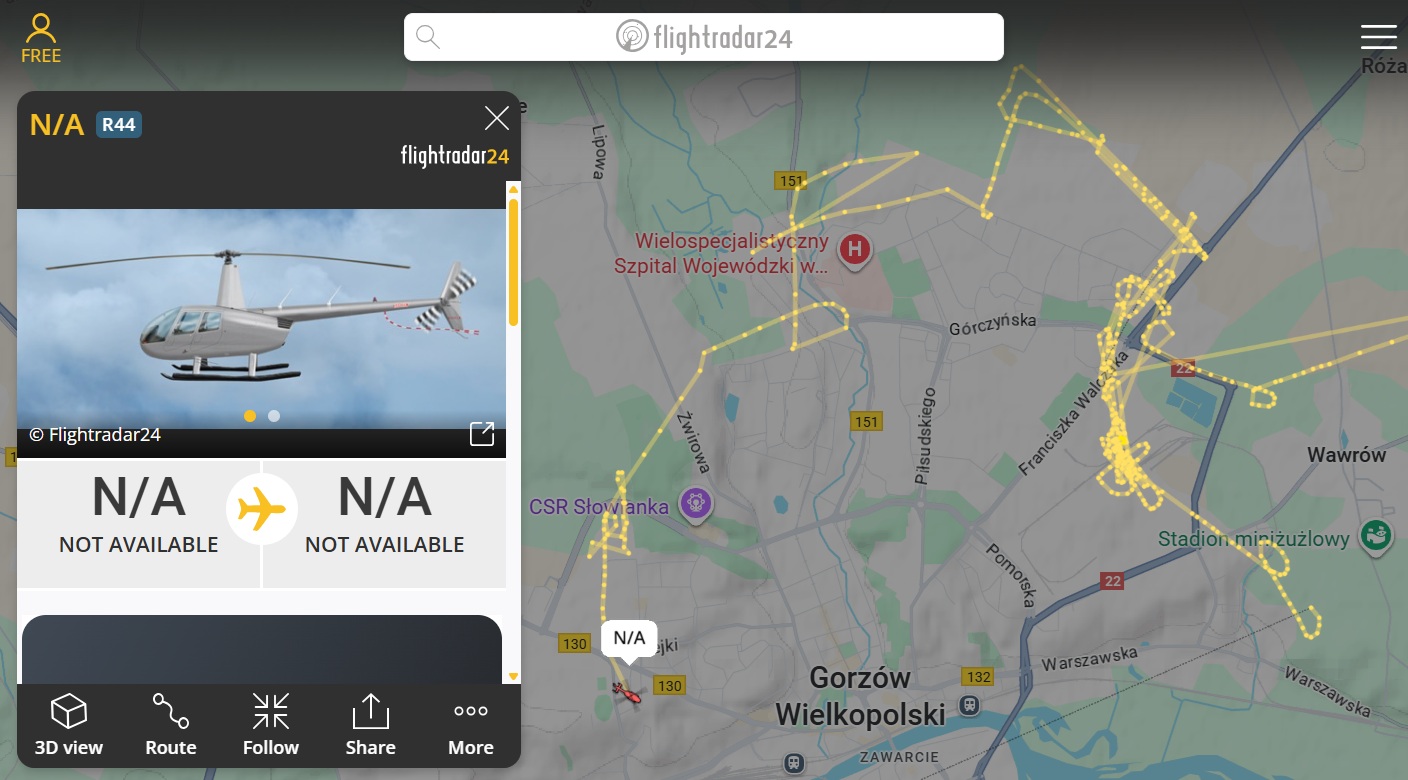The image size is (1408, 780).
Task: Click the R44 aircraft type badge
Action: point(119,125)
